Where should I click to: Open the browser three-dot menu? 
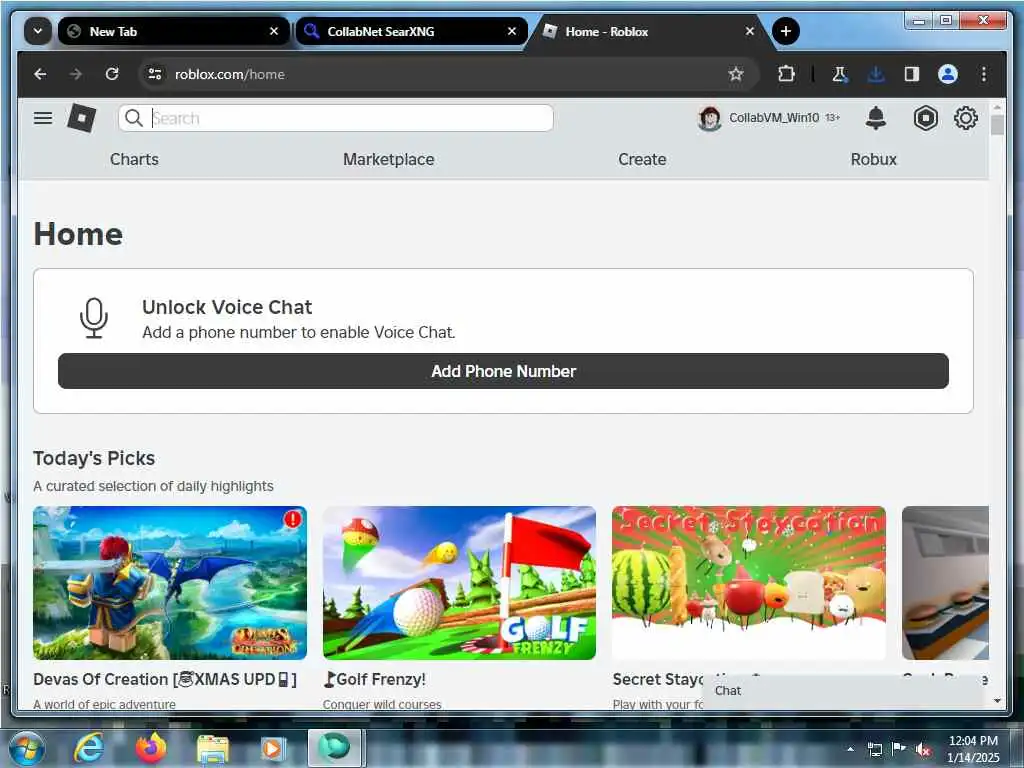tap(984, 74)
